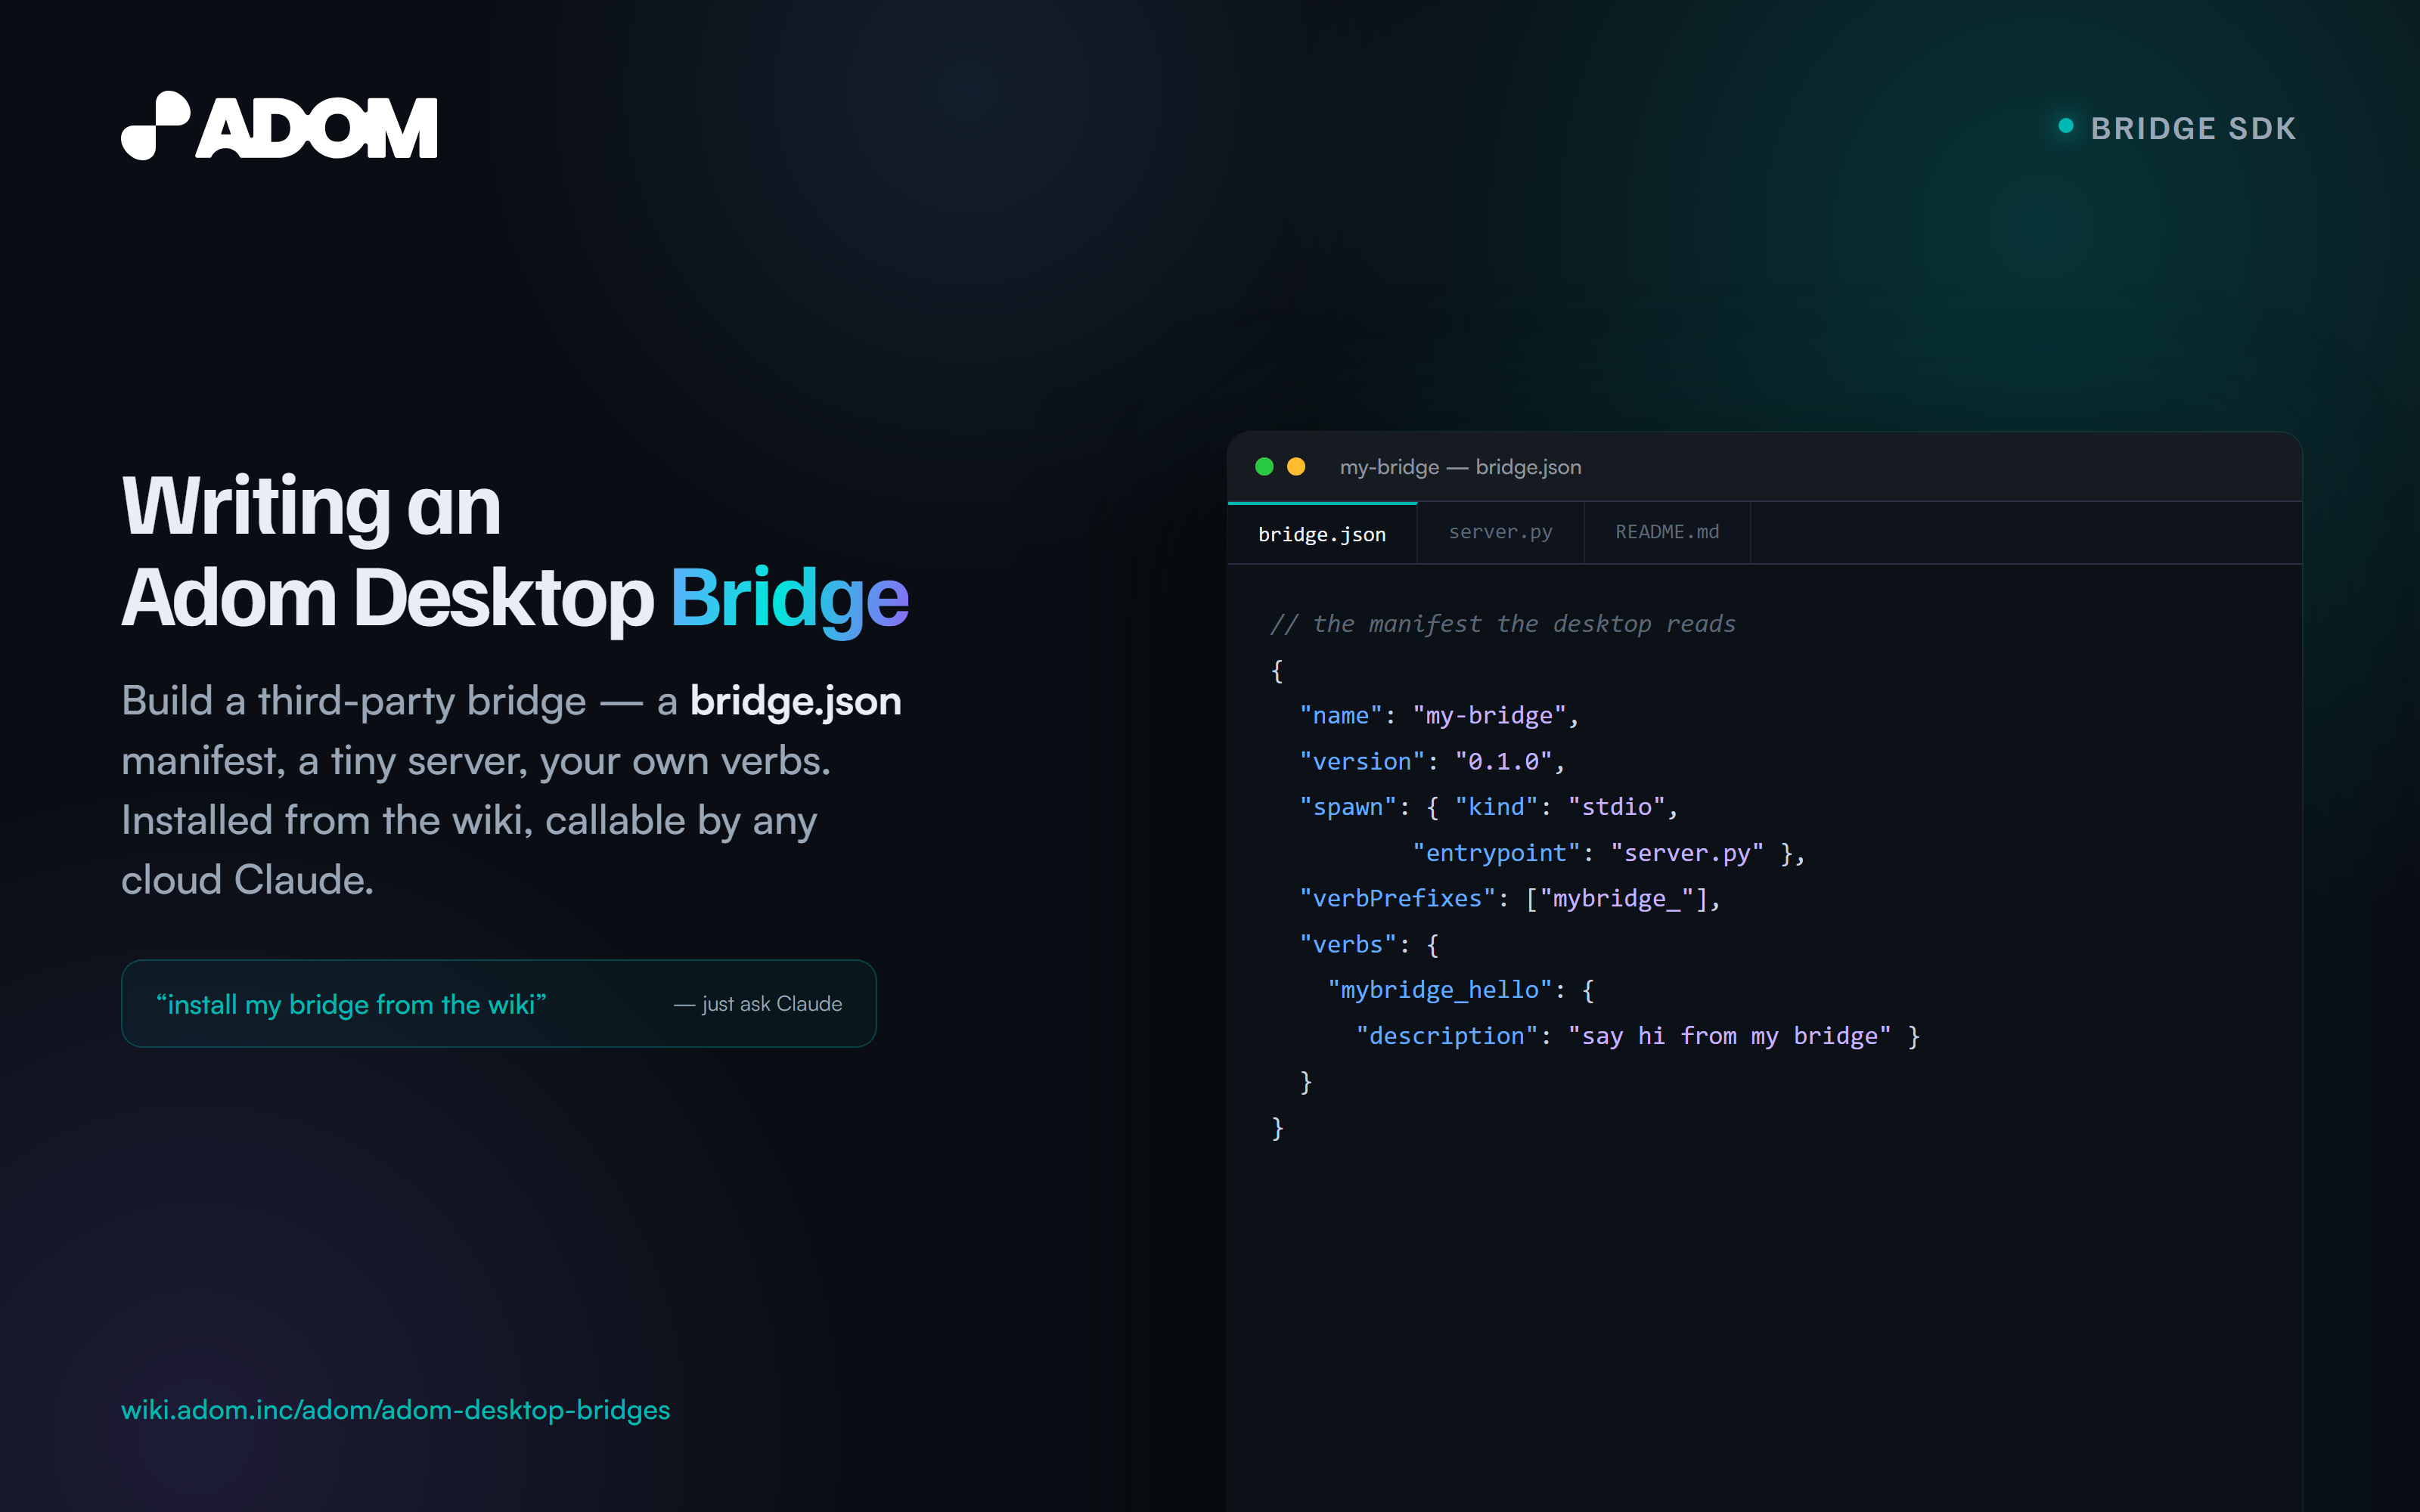Click the "mybridge_hello" code line
The width and height of the screenshot is (2420, 1512).
(x=1461, y=990)
